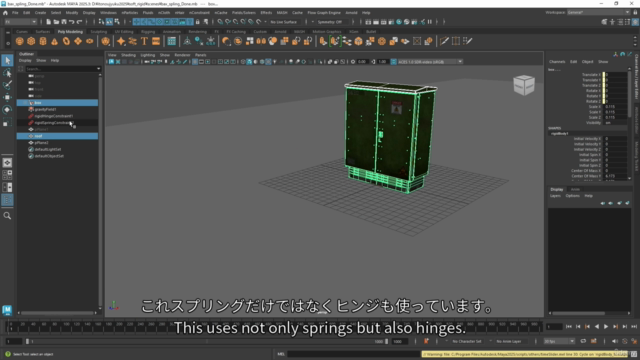Toggle playback loop mode button
The width and height of the screenshot is (640, 360).
pyautogui.click(x=583, y=341)
